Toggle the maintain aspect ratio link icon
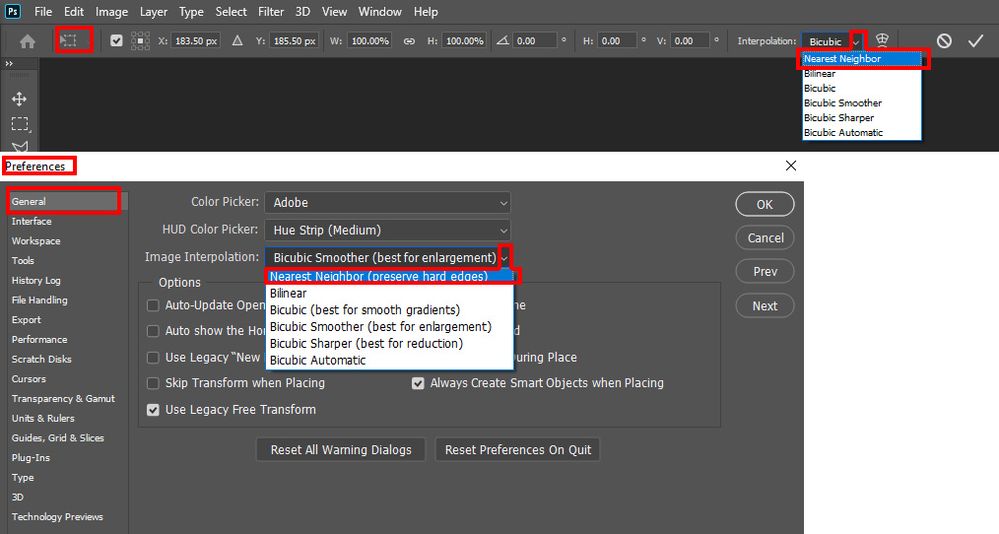Screen dimensions: 999x534 coord(409,41)
